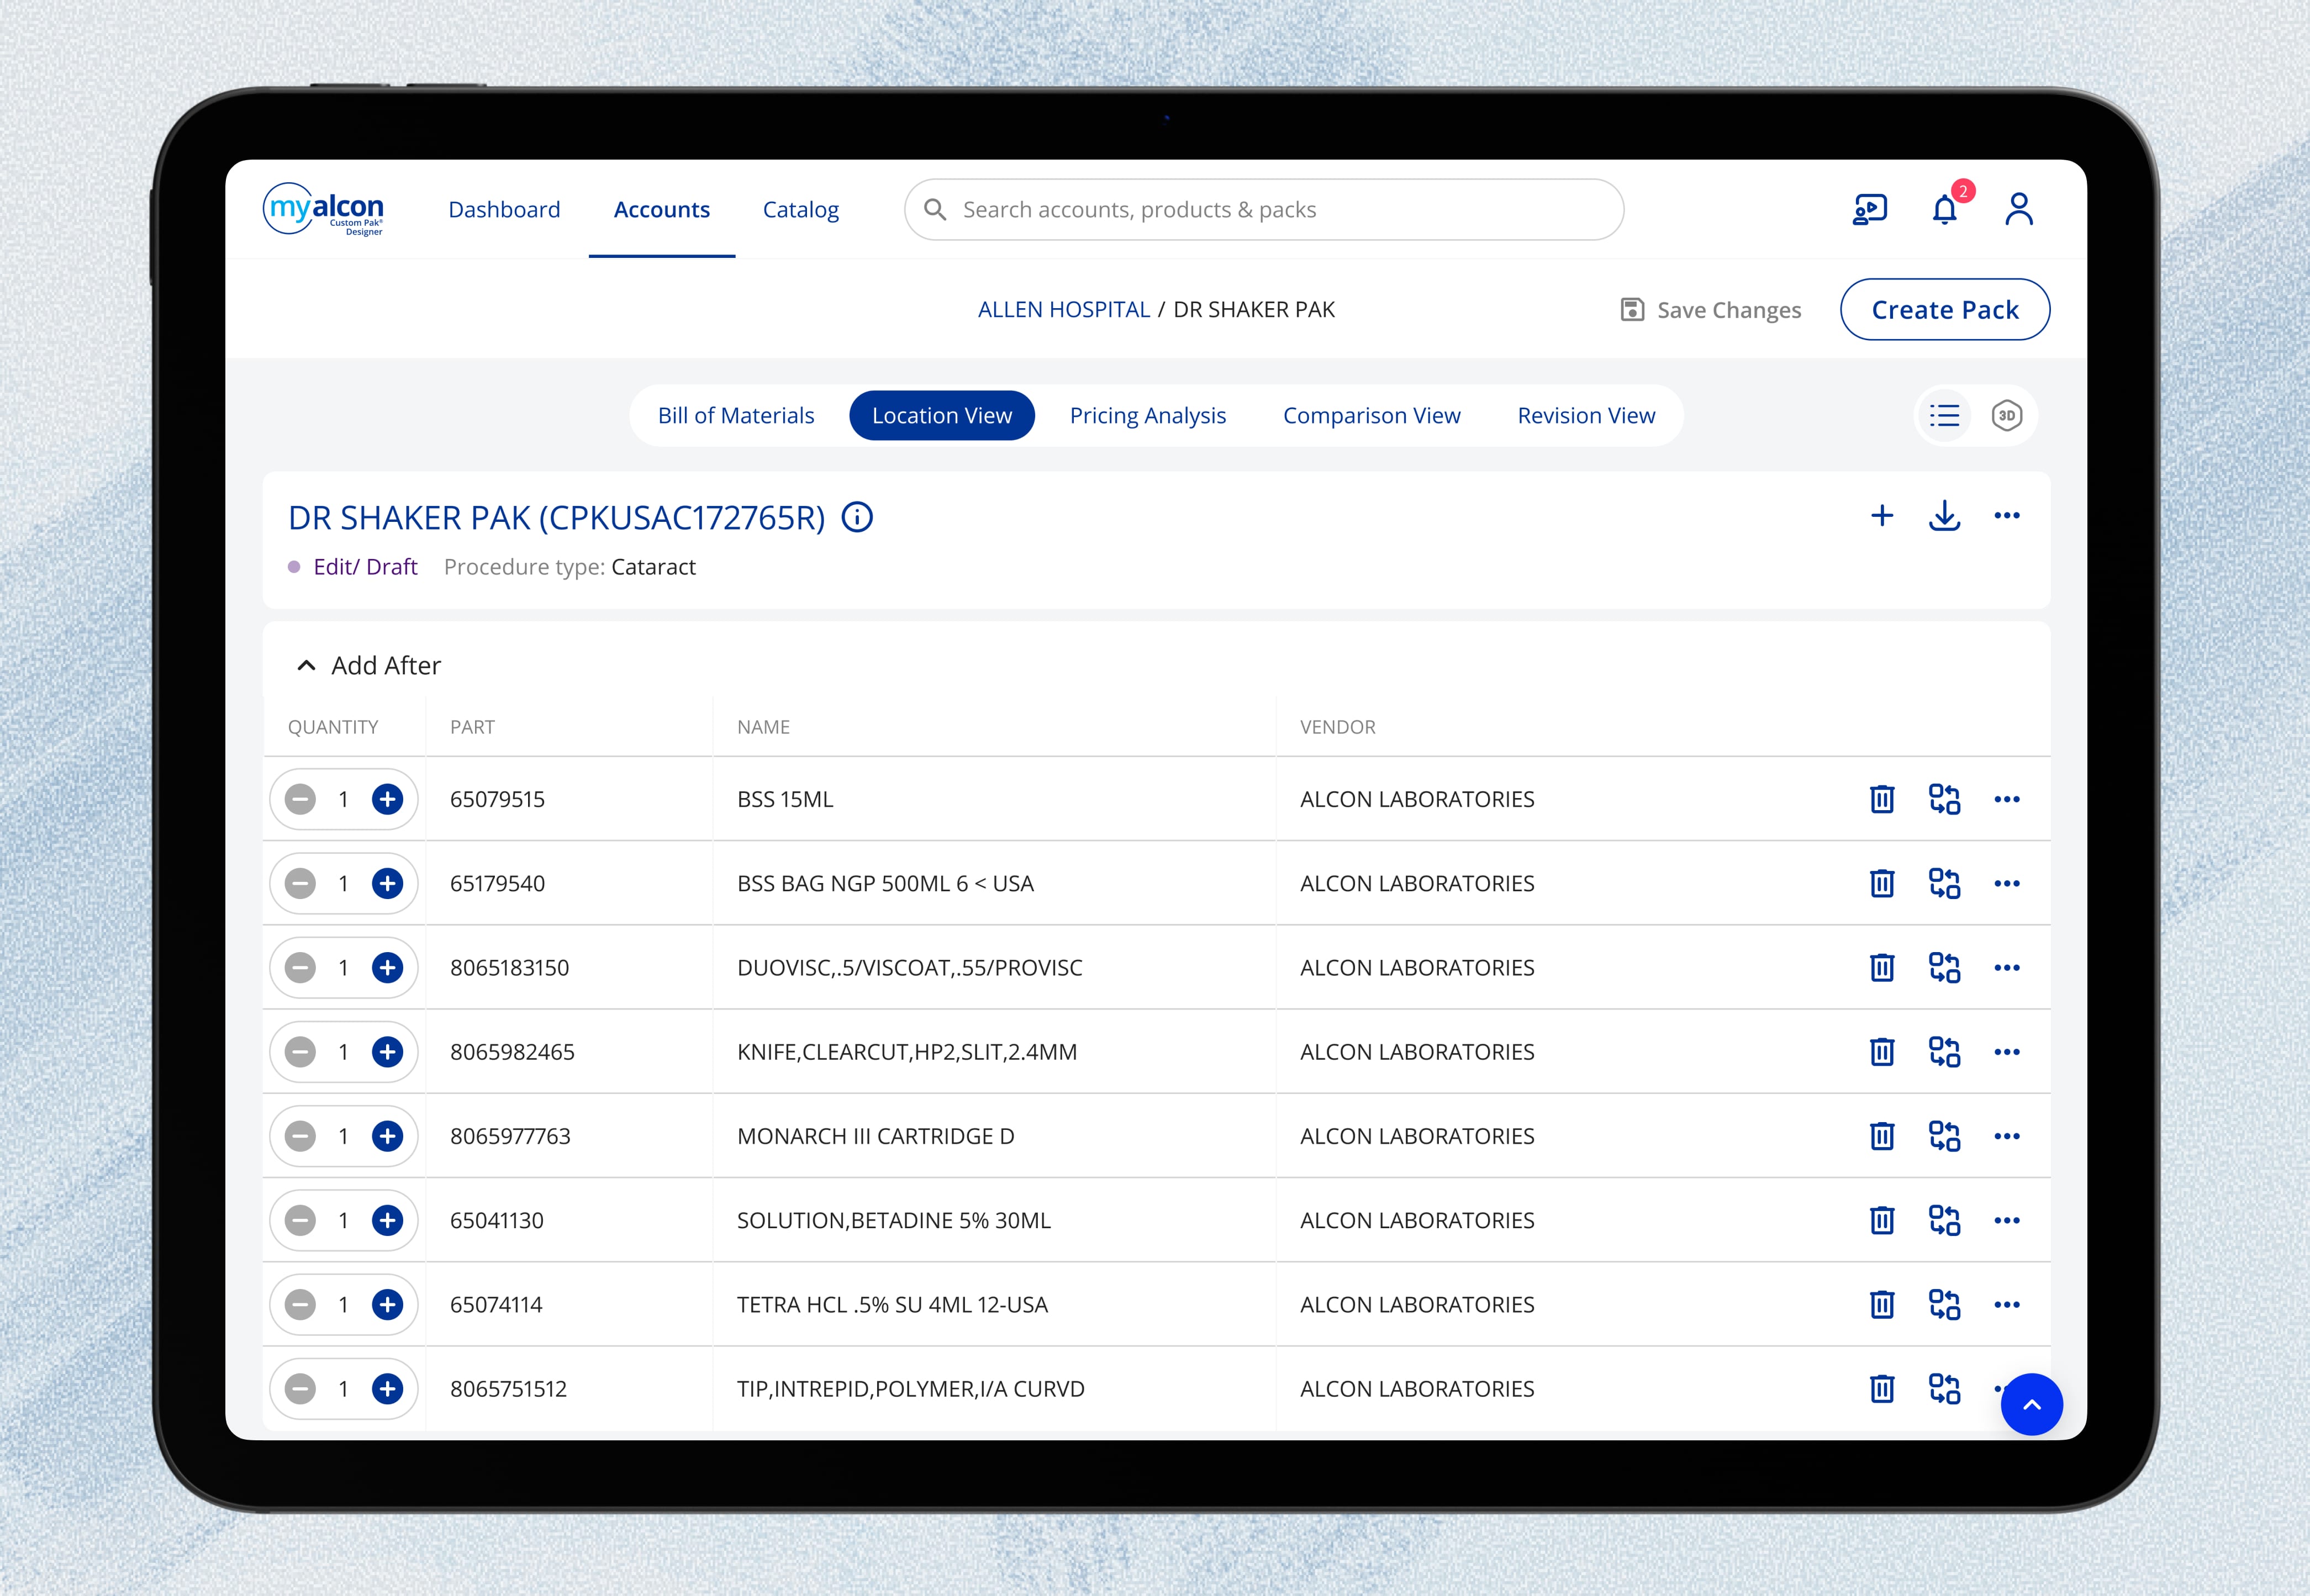
Task: Click the plus icon in pack header
Action: coord(1882,515)
